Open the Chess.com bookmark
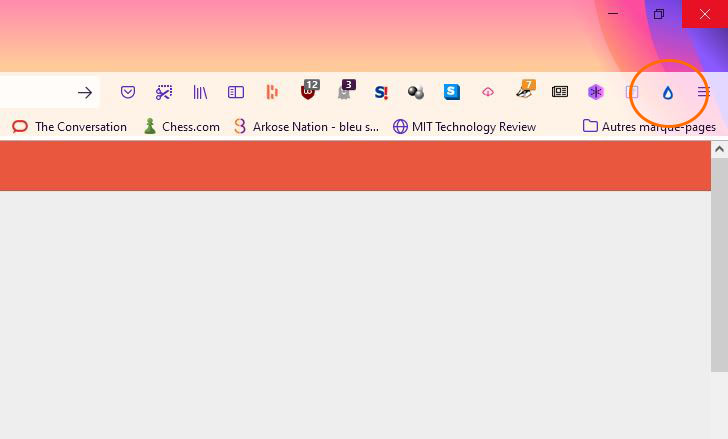The image size is (728, 439). click(182, 126)
